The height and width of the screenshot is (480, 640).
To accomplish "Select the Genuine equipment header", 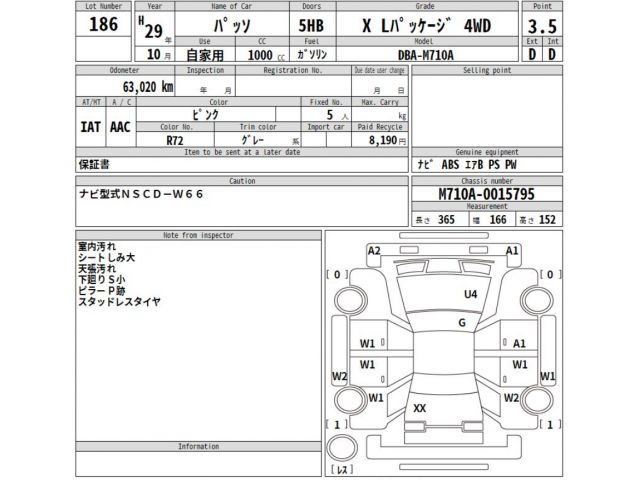I will (x=487, y=152).
